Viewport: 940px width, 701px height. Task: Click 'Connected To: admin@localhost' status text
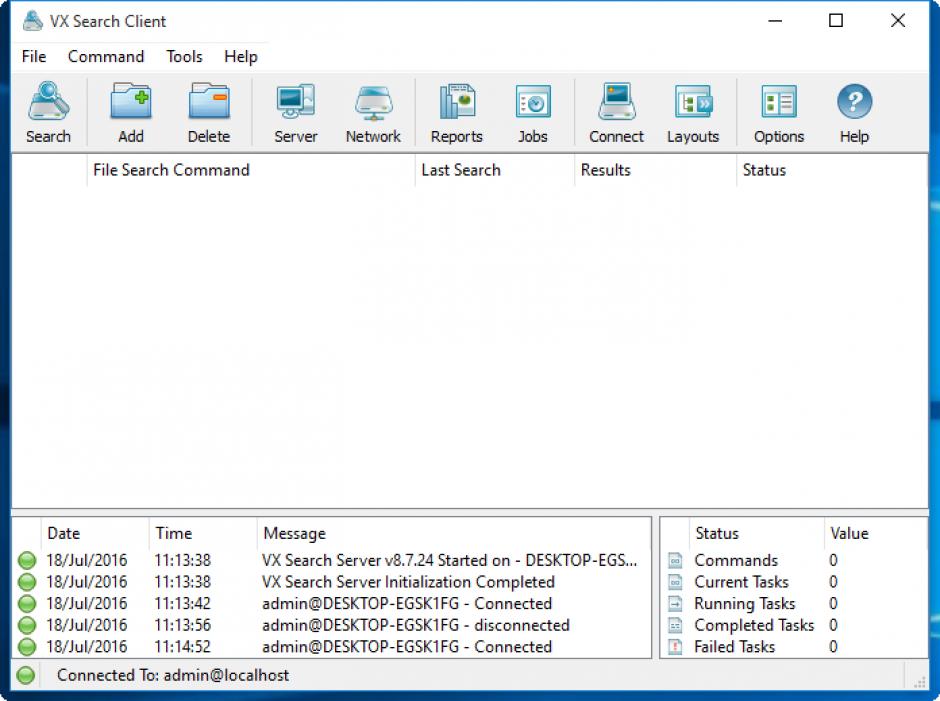(173, 675)
